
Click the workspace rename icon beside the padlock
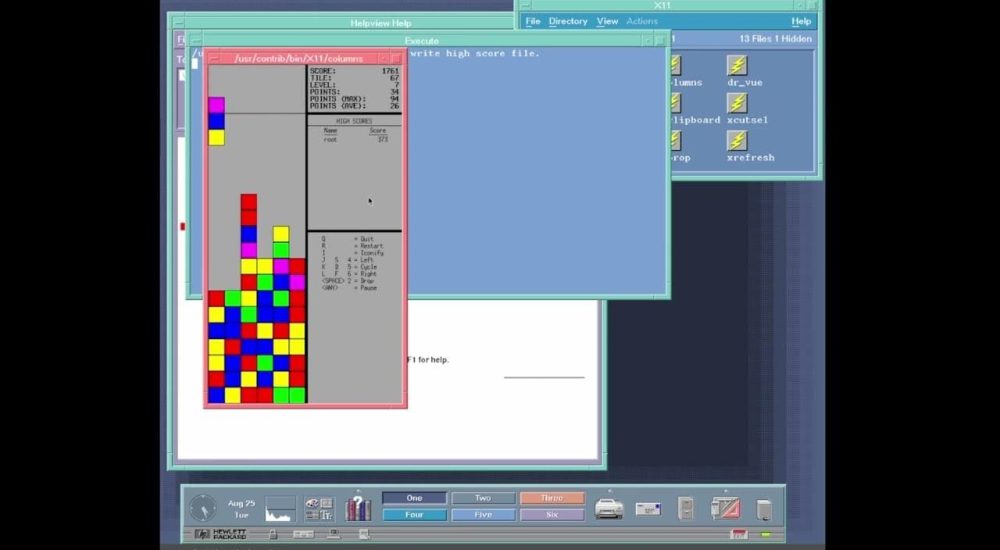pyautogui.click(x=303, y=534)
